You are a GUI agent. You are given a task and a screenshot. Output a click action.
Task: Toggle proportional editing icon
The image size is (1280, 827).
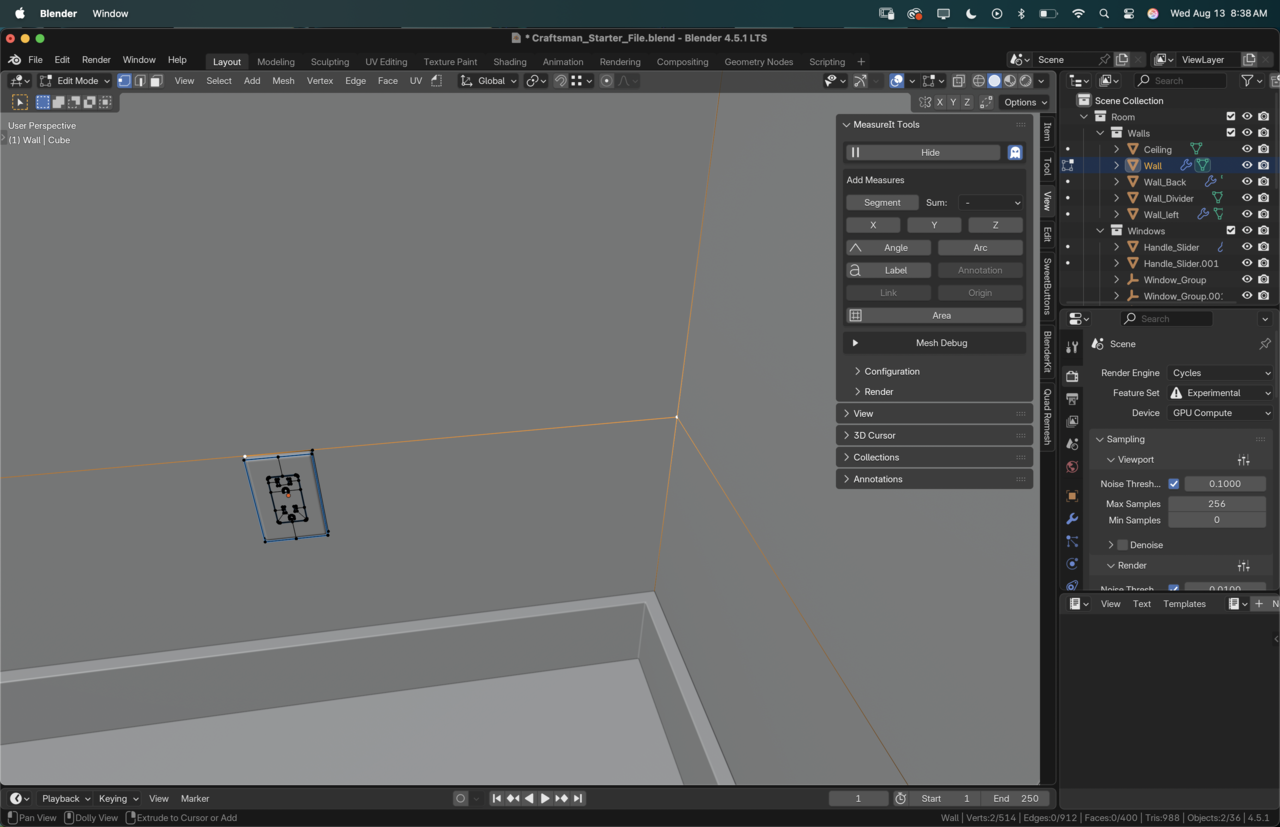[x=607, y=81]
